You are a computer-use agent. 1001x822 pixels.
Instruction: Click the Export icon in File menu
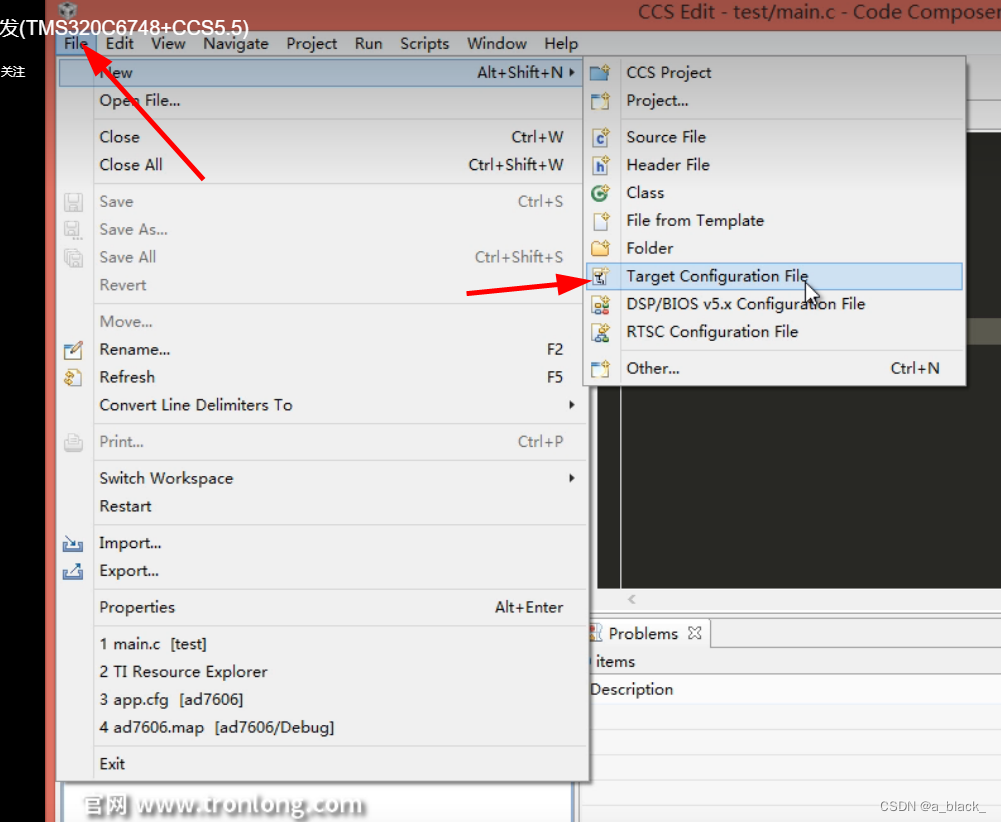point(73,571)
